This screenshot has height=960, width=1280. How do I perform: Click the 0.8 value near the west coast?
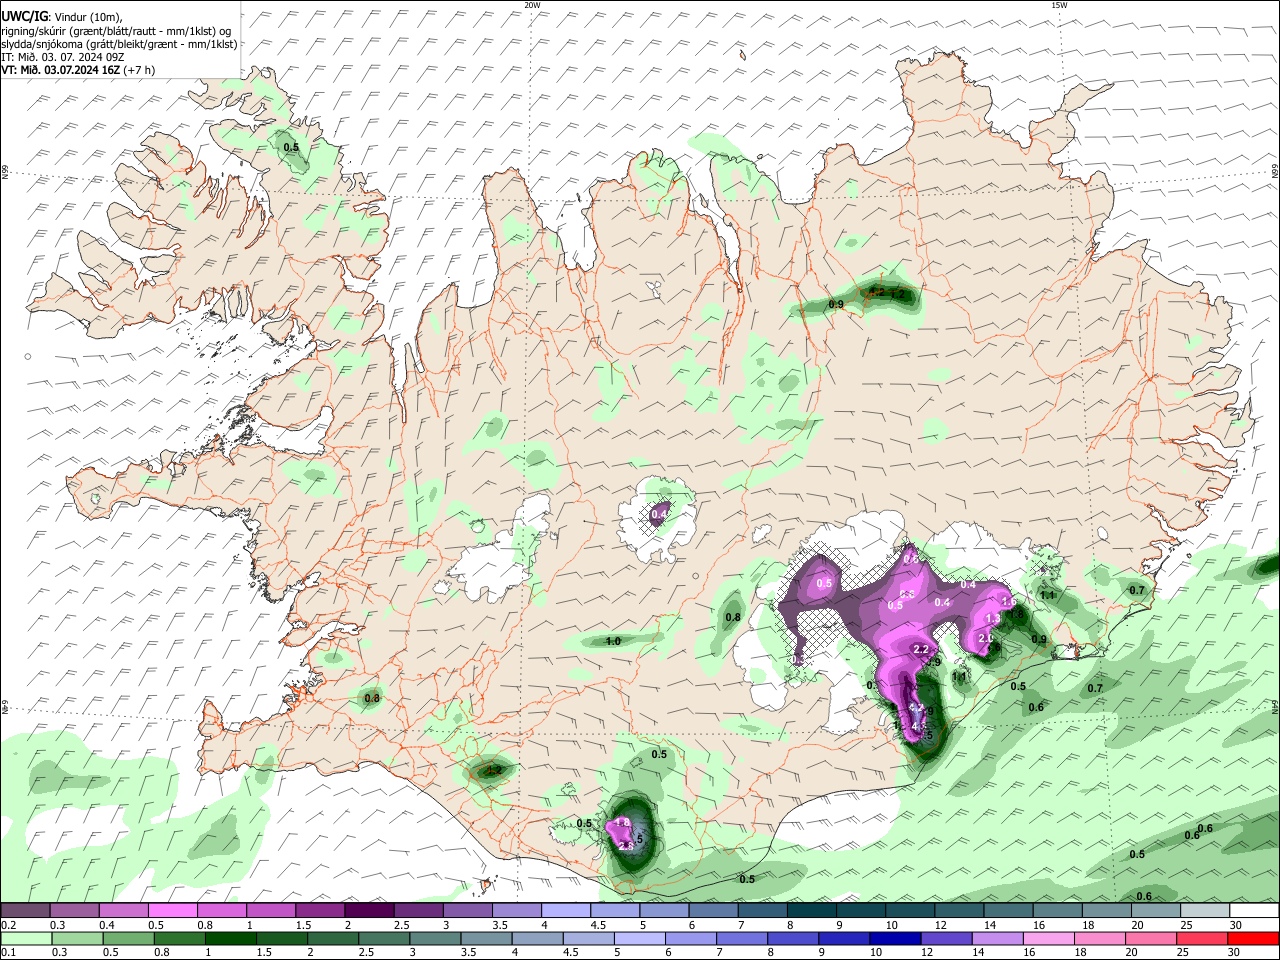(372, 698)
